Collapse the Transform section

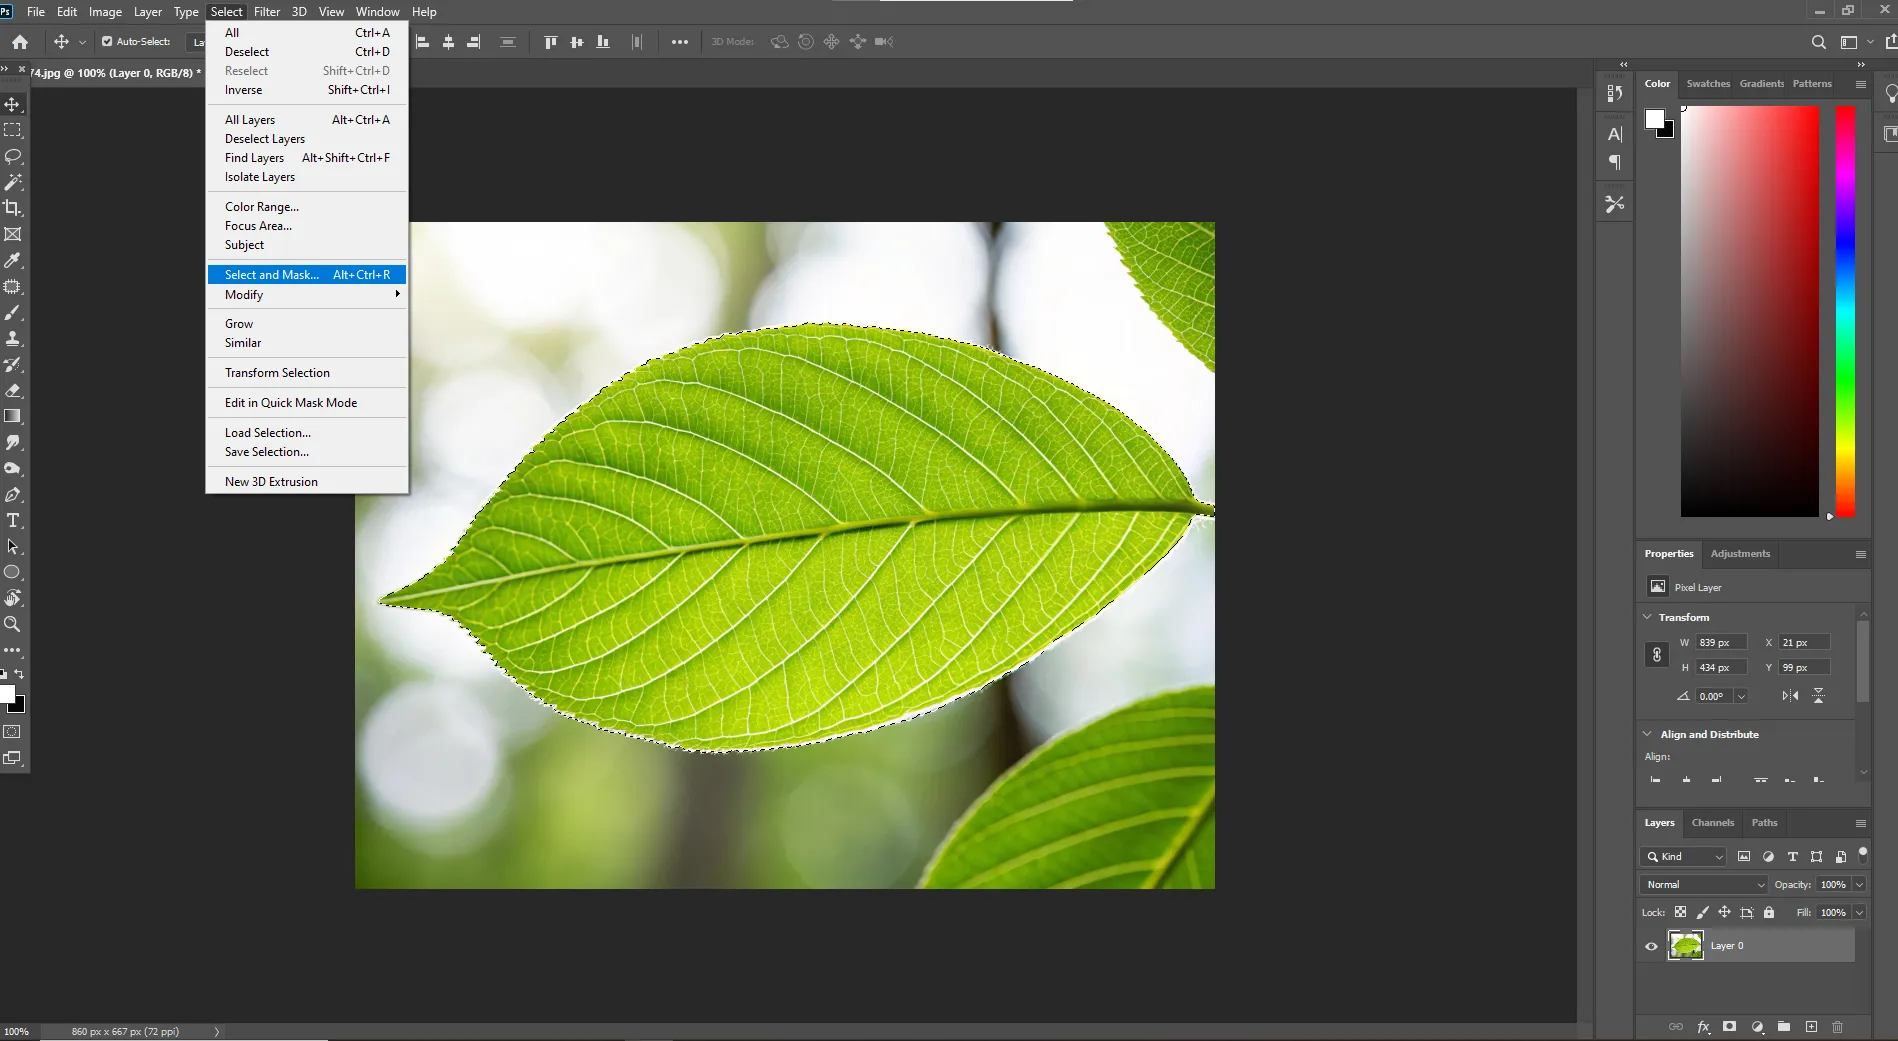coord(1648,617)
